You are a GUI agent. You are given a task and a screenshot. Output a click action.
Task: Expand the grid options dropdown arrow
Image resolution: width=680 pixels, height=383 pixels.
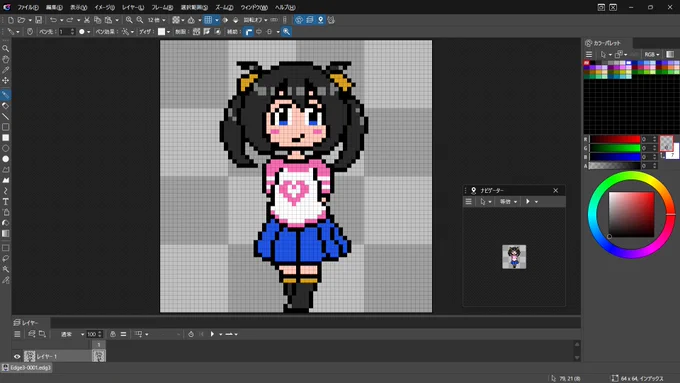pos(217,20)
